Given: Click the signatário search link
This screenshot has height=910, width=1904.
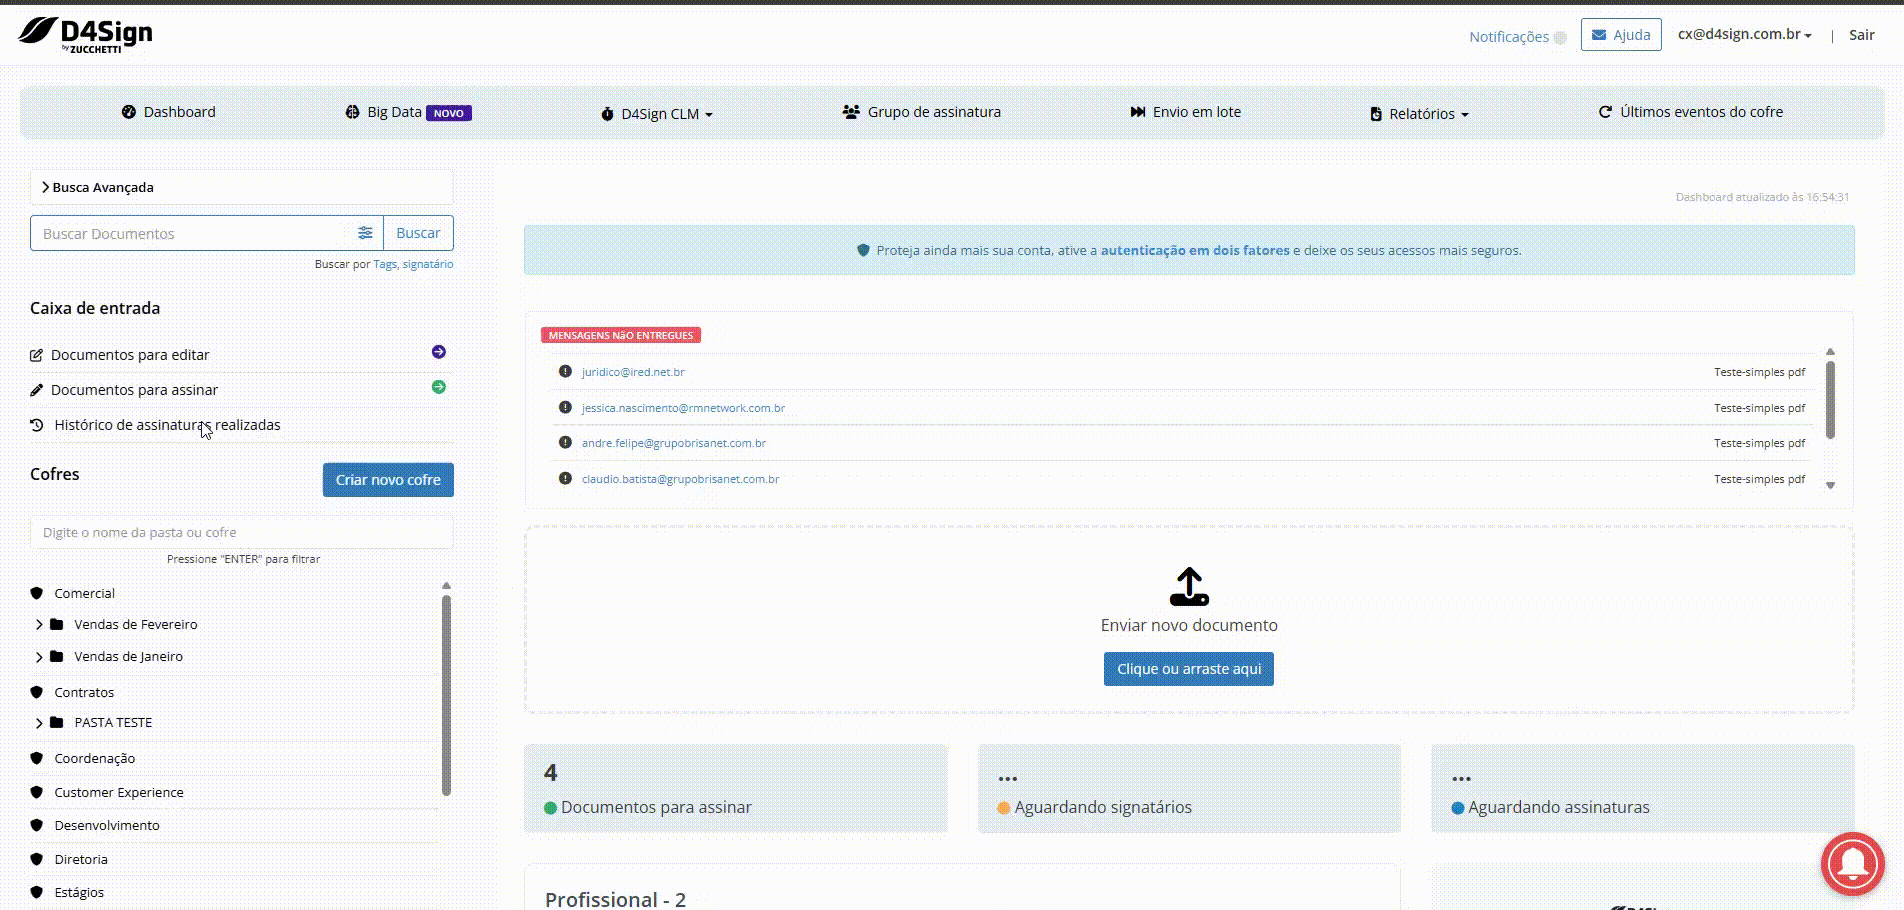Looking at the screenshot, I should click(x=427, y=264).
